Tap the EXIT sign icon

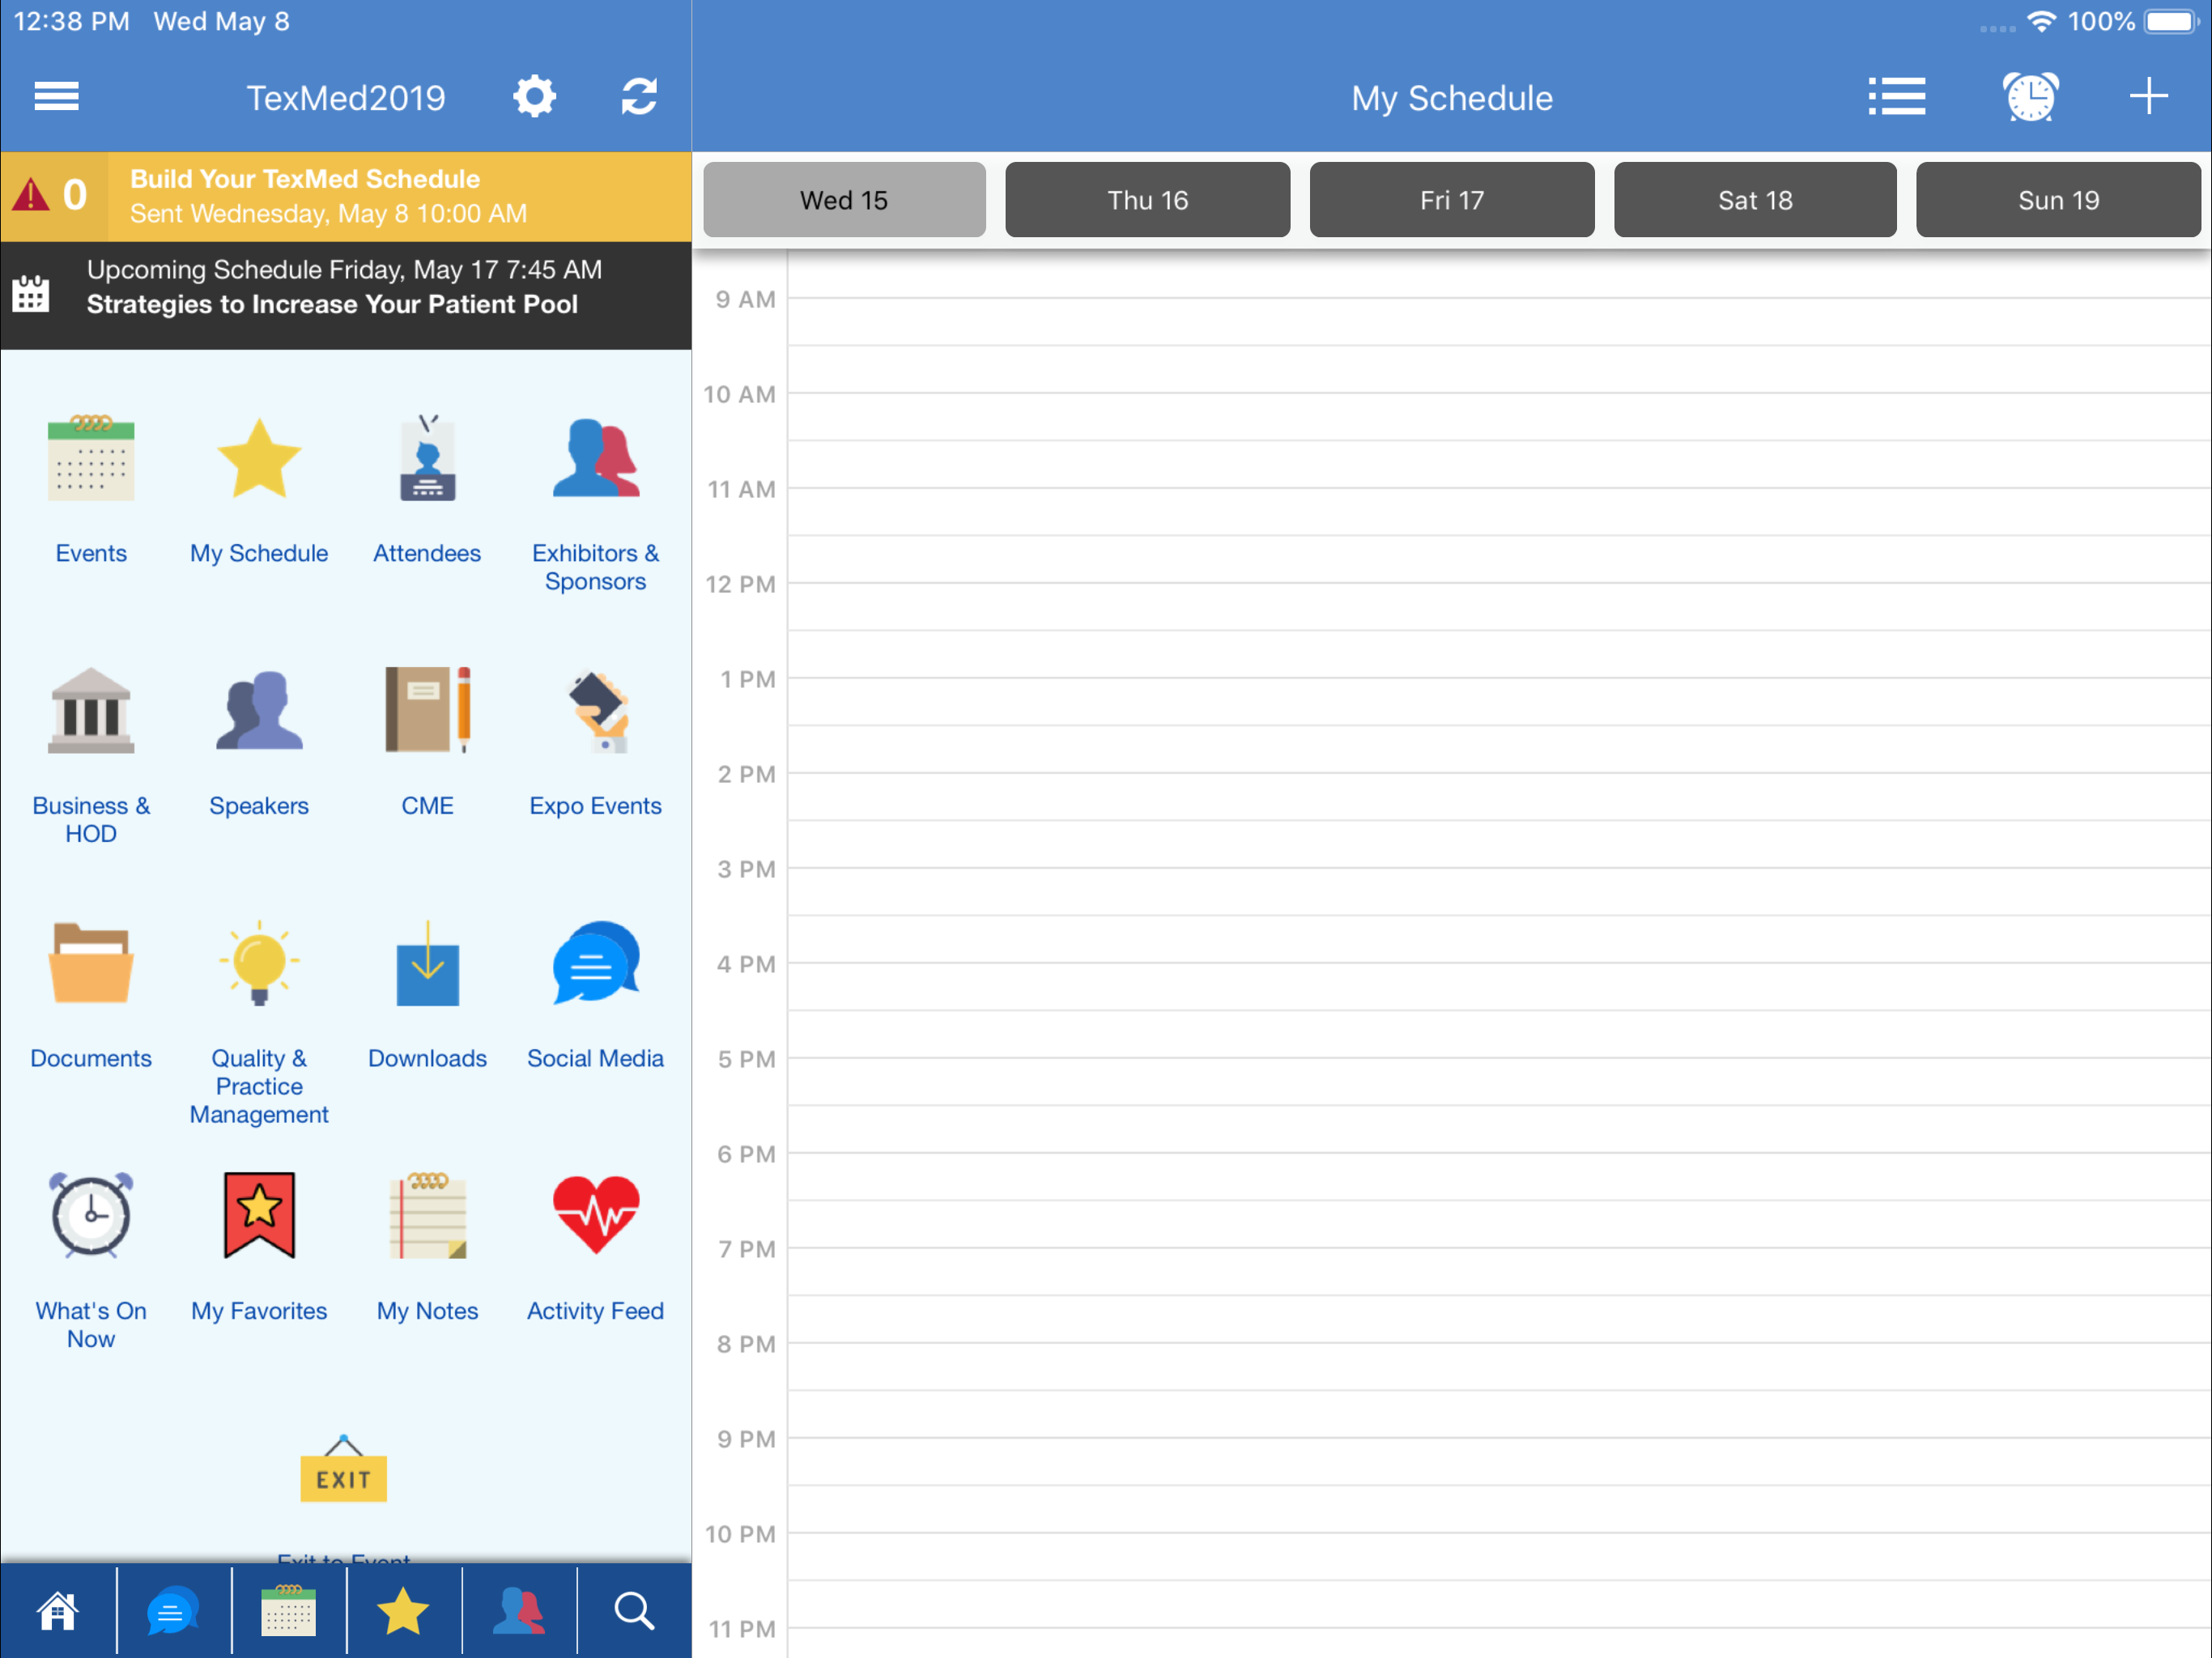coord(344,1469)
